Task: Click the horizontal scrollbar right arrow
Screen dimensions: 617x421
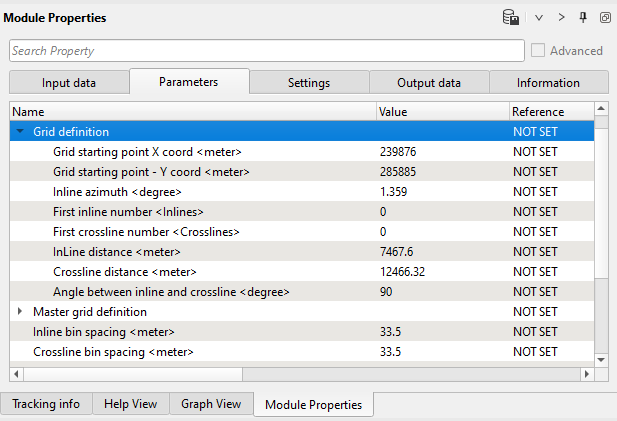Action: point(586,374)
